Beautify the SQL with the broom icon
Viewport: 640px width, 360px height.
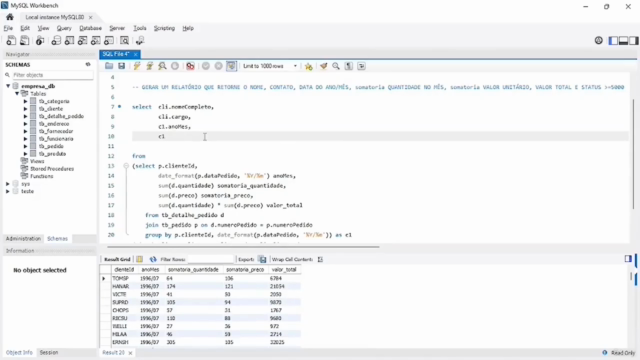click(323, 66)
